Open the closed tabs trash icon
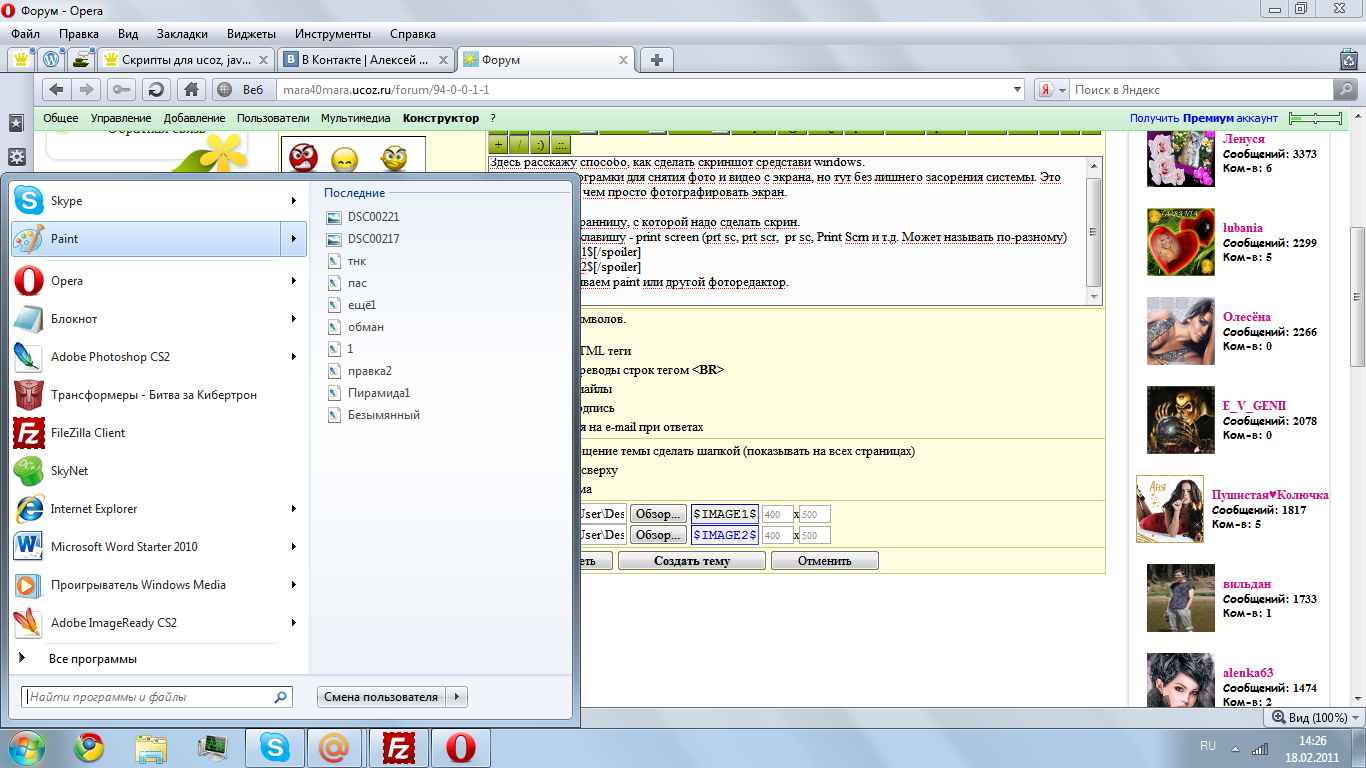Image resolution: width=1366 pixels, height=768 pixels. 1347,60
